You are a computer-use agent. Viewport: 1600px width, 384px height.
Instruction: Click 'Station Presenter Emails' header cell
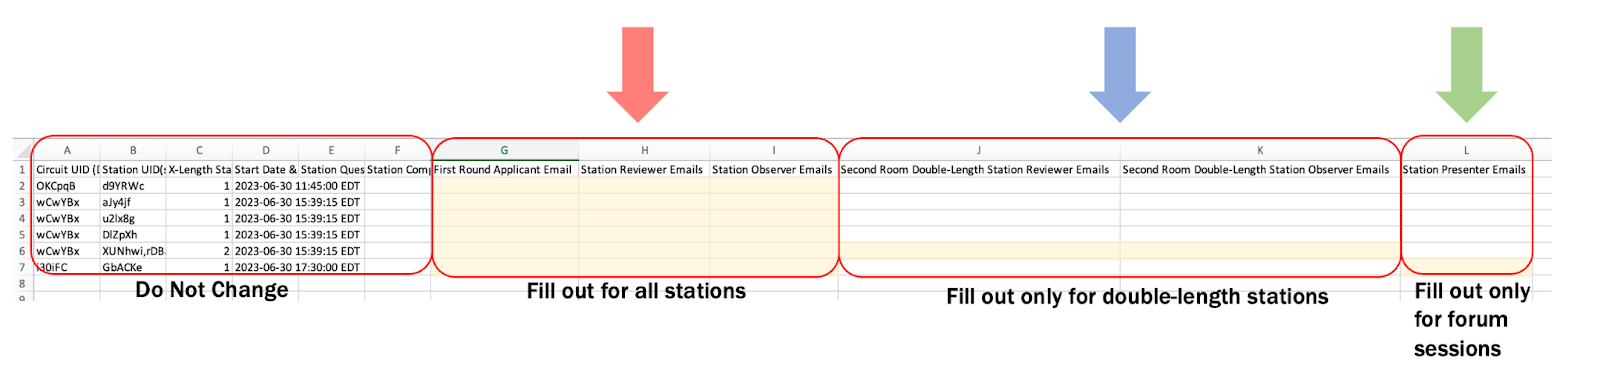(1466, 170)
